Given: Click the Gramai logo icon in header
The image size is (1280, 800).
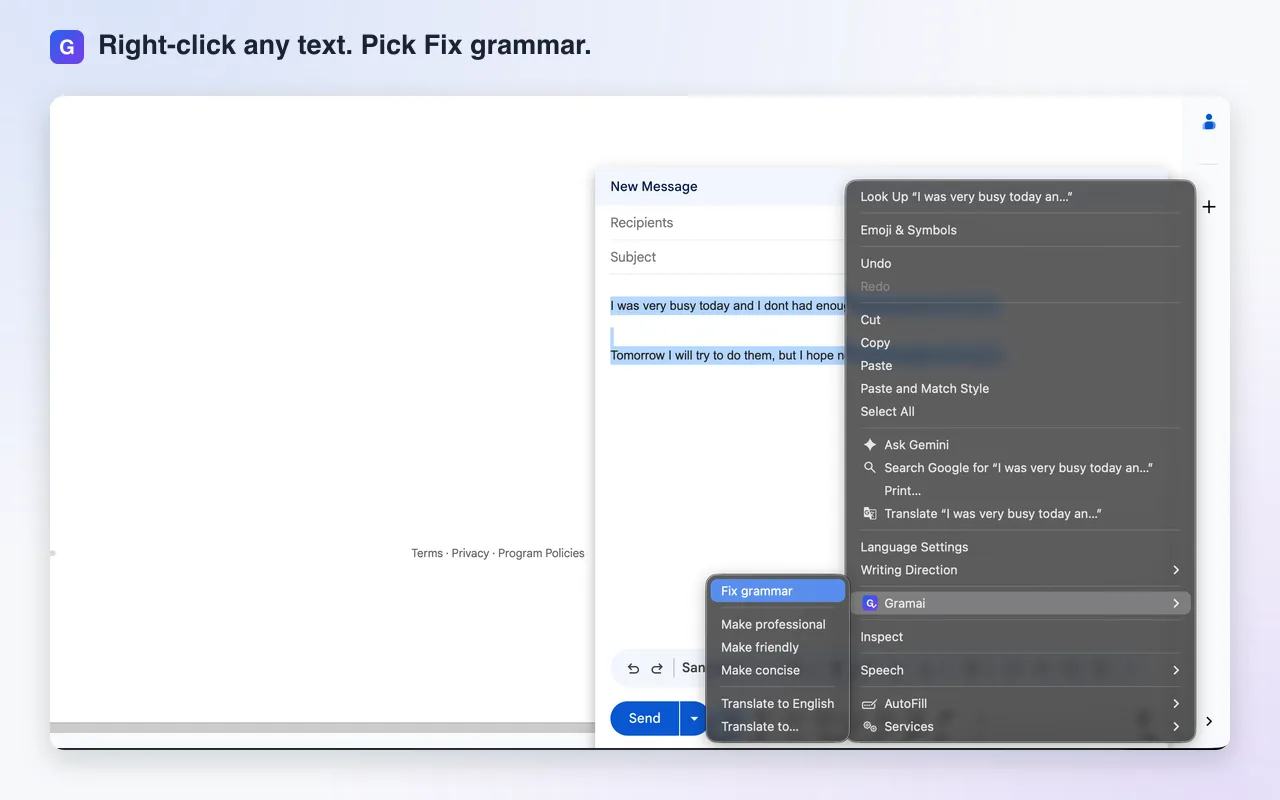Looking at the screenshot, I should [x=67, y=47].
